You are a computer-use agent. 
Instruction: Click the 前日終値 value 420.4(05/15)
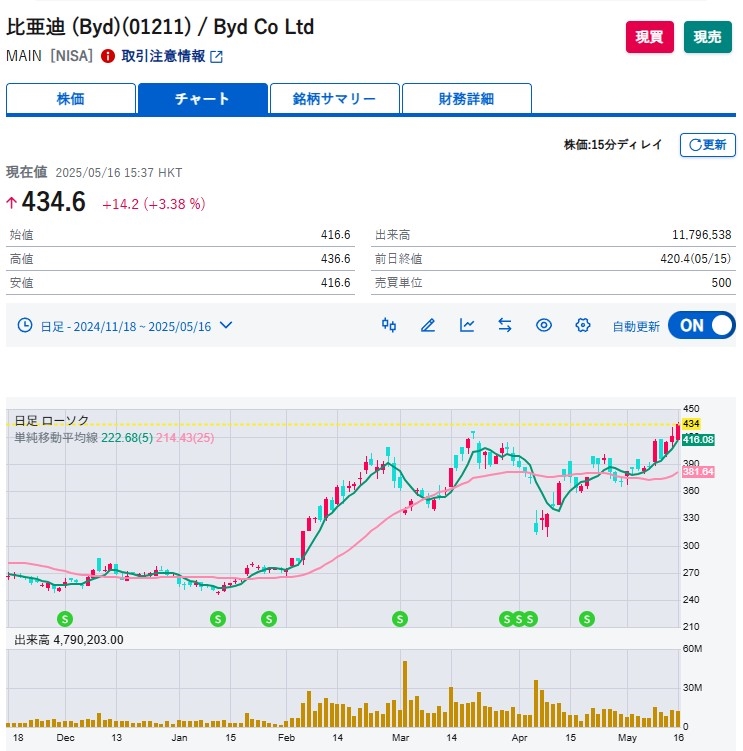(696, 259)
